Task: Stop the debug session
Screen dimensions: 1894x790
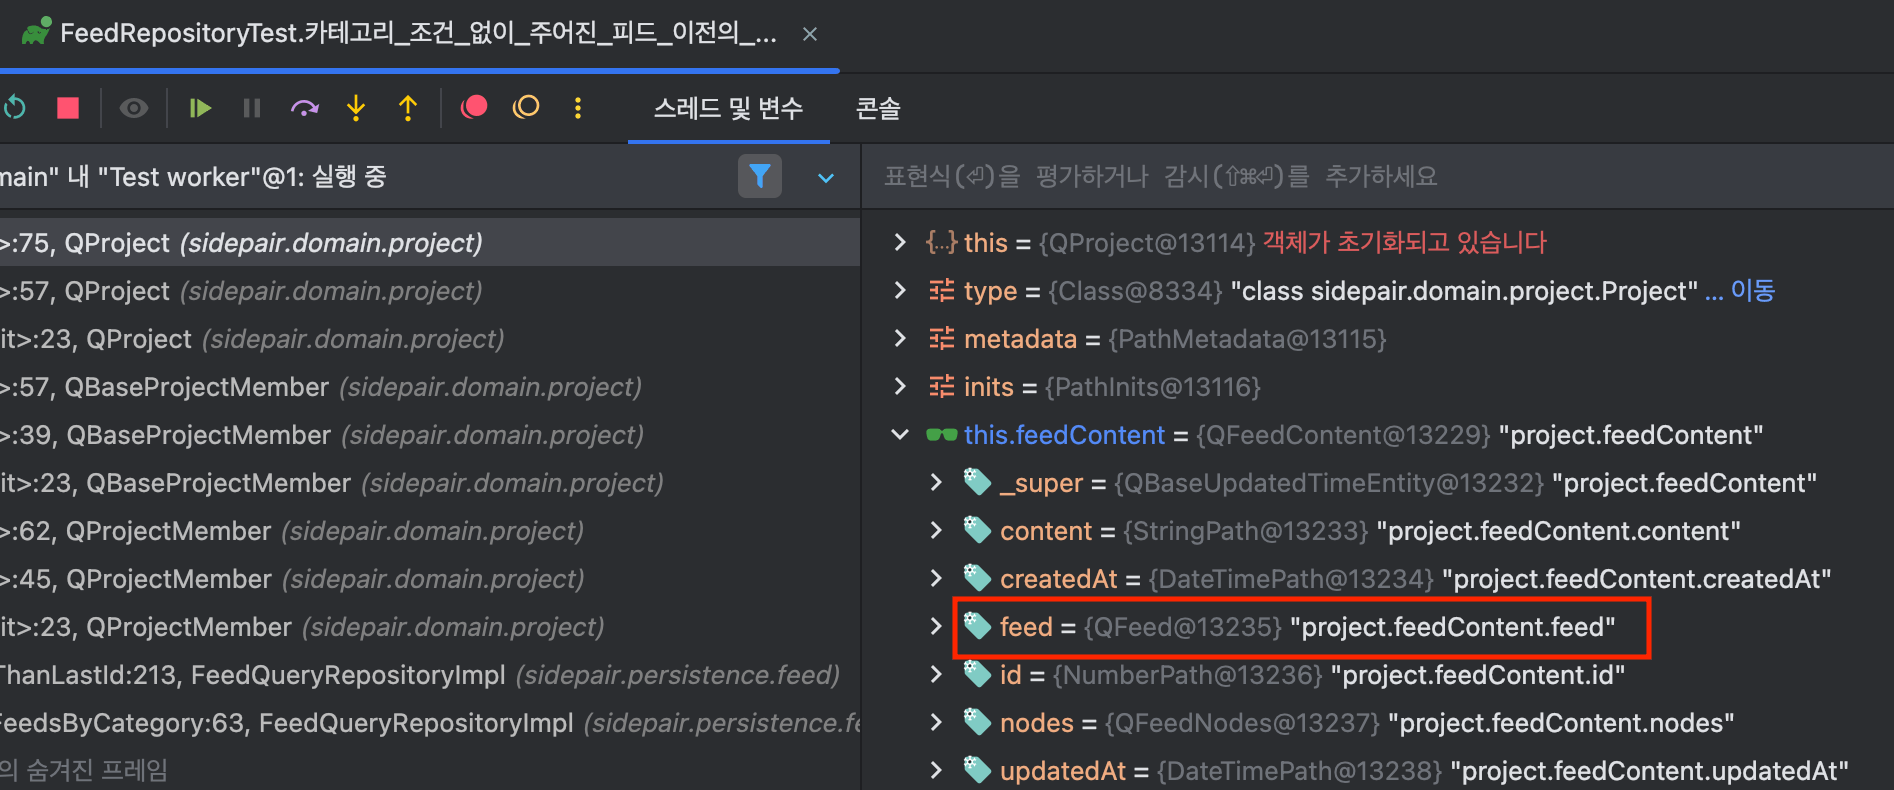Action: pos(68,108)
